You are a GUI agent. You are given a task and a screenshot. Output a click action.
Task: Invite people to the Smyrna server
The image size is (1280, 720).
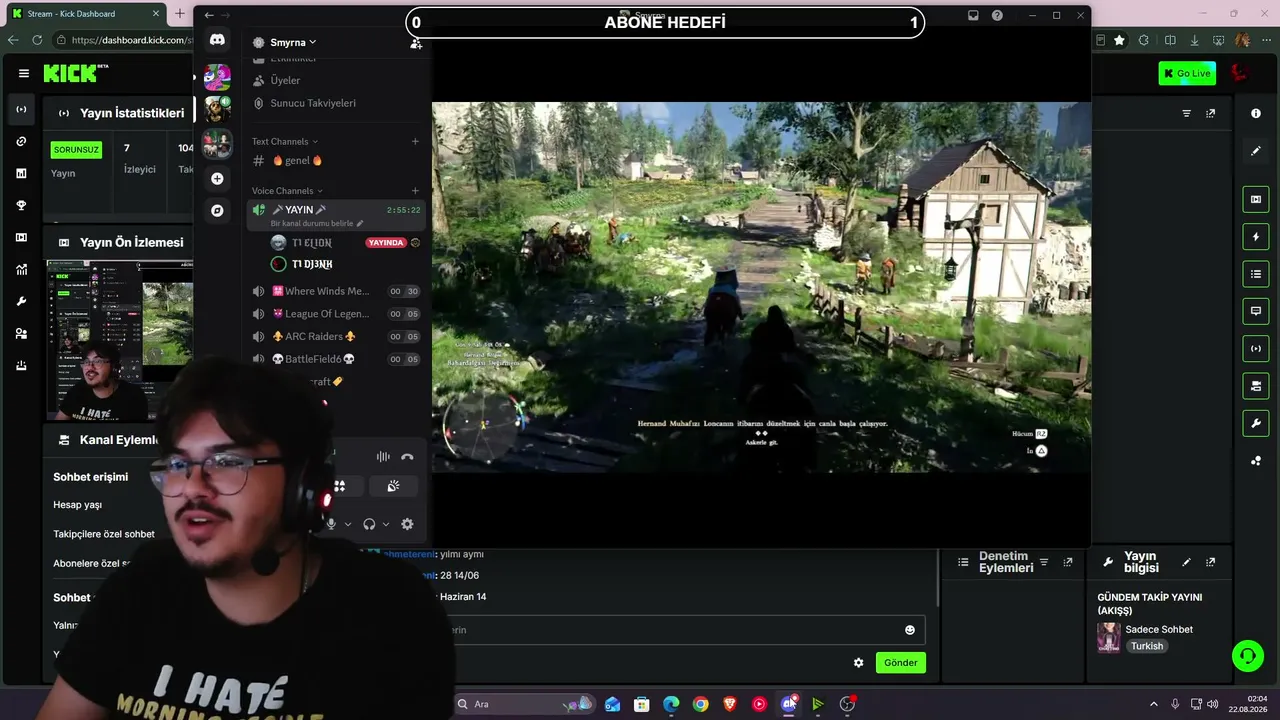416,43
